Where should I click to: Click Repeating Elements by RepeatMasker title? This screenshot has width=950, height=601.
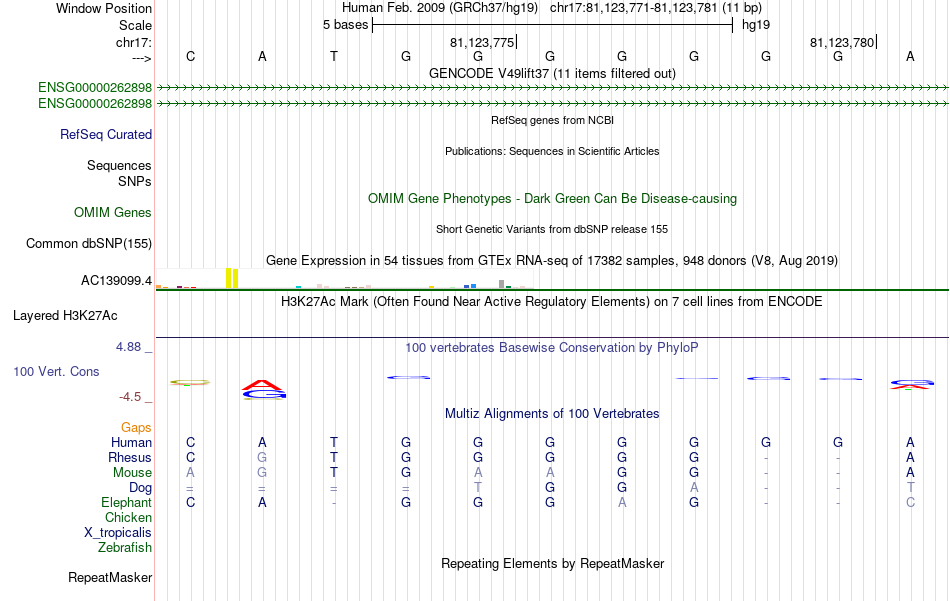(x=553, y=563)
